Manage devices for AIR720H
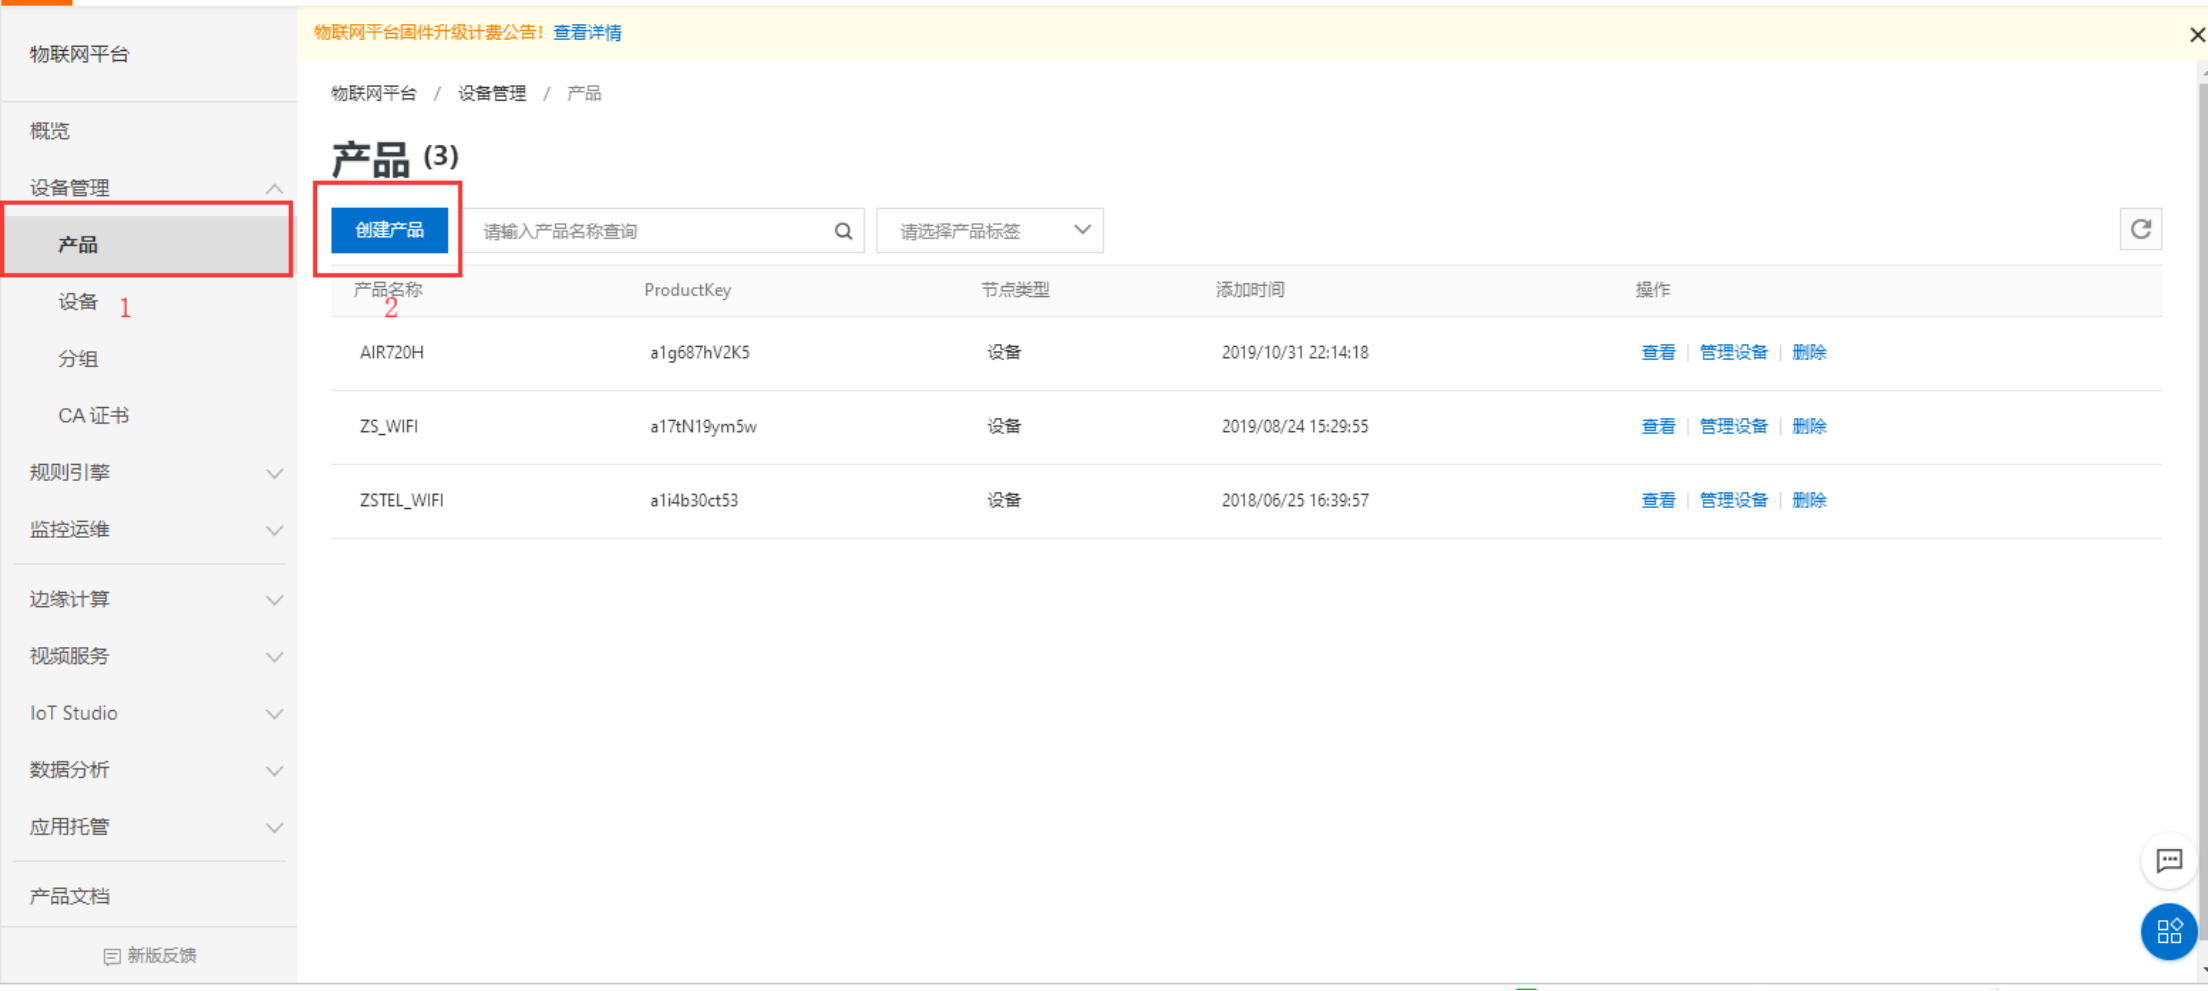The image size is (2208, 991). pyautogui.click(x=1734, y=353)
